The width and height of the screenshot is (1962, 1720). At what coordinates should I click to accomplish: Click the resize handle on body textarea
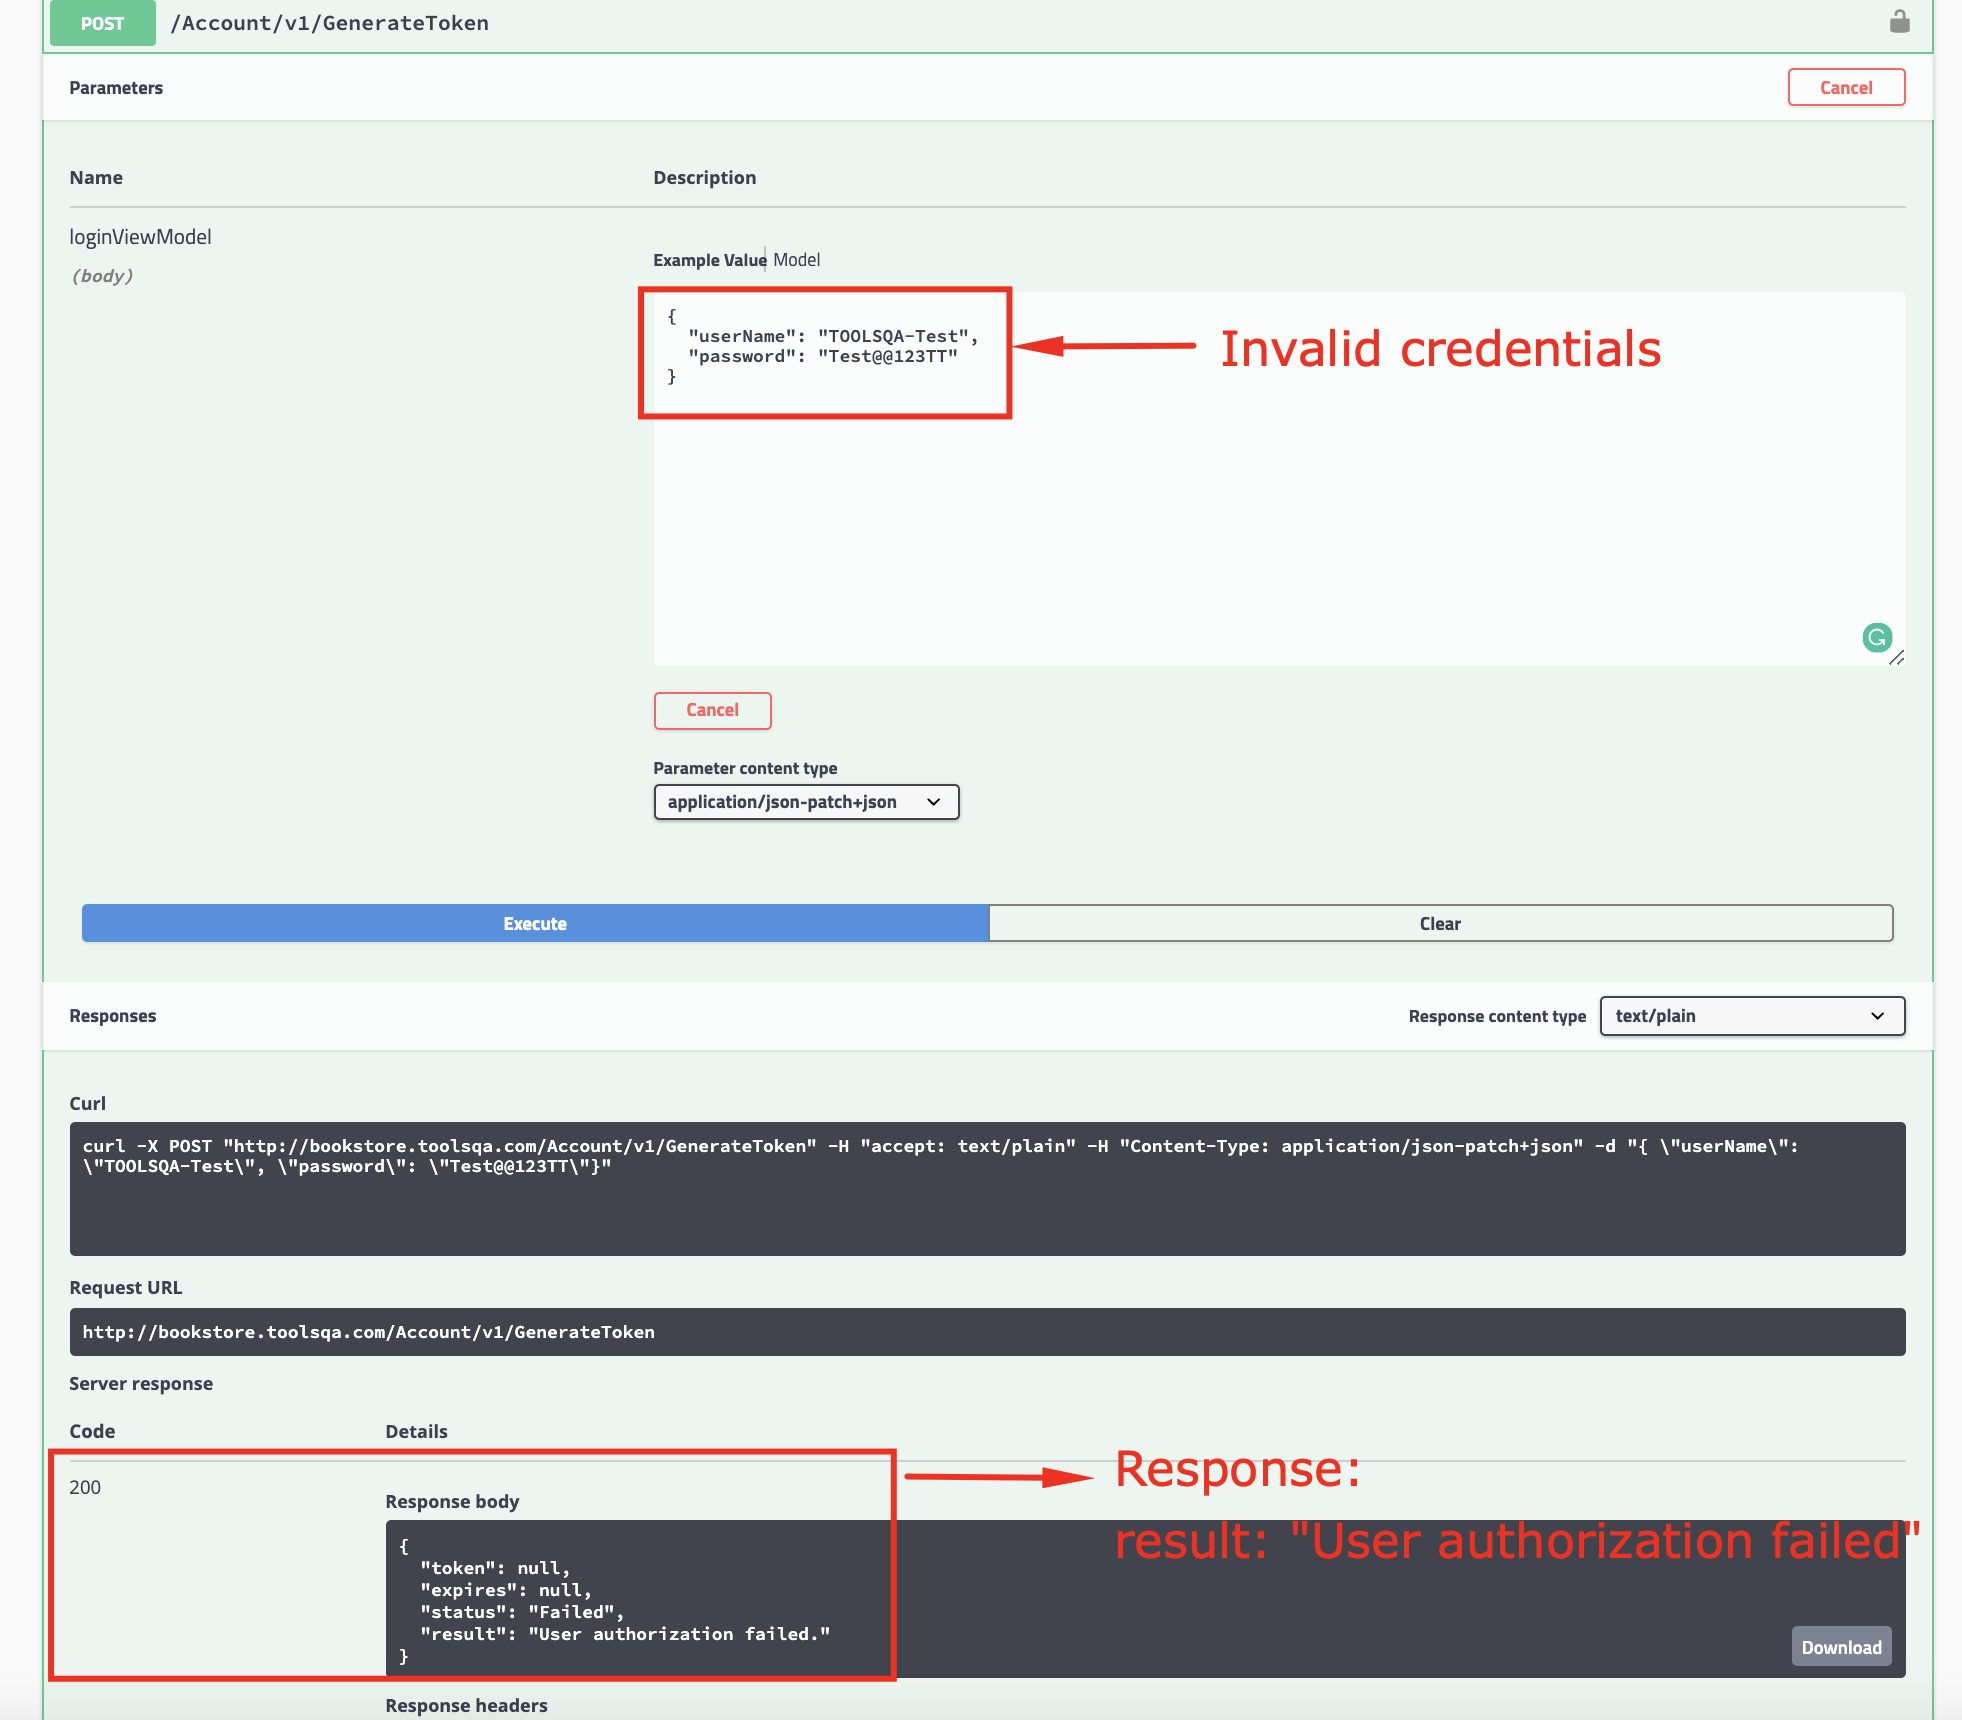click(x=1897, y=656)
